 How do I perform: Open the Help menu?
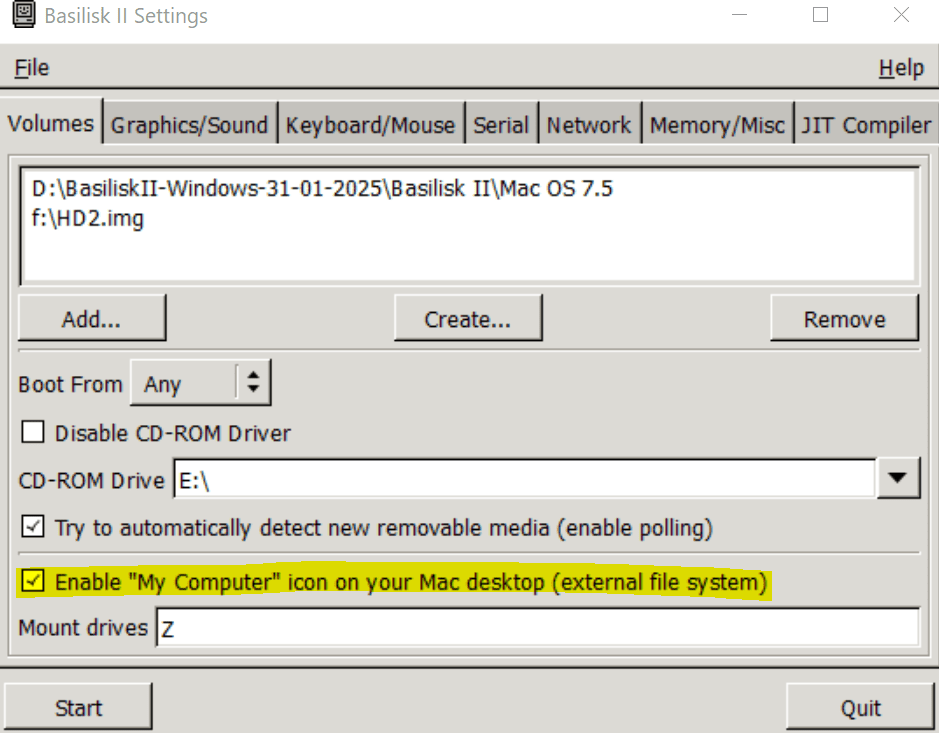[x=900, y=68]
